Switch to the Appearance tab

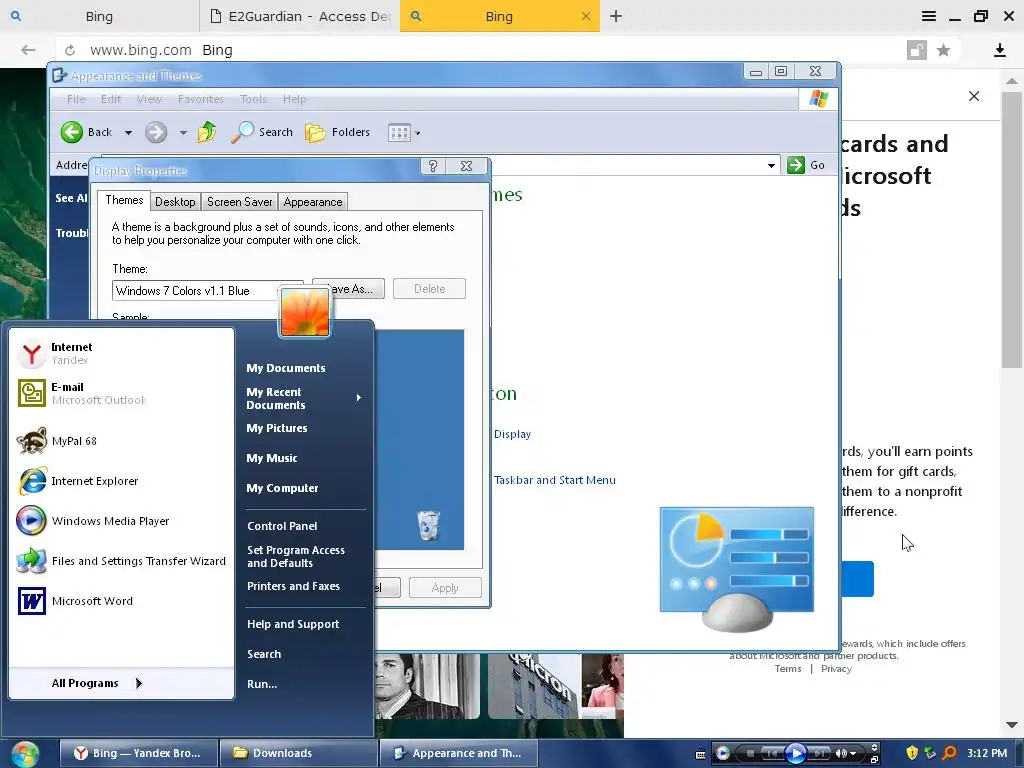point(313,202)
